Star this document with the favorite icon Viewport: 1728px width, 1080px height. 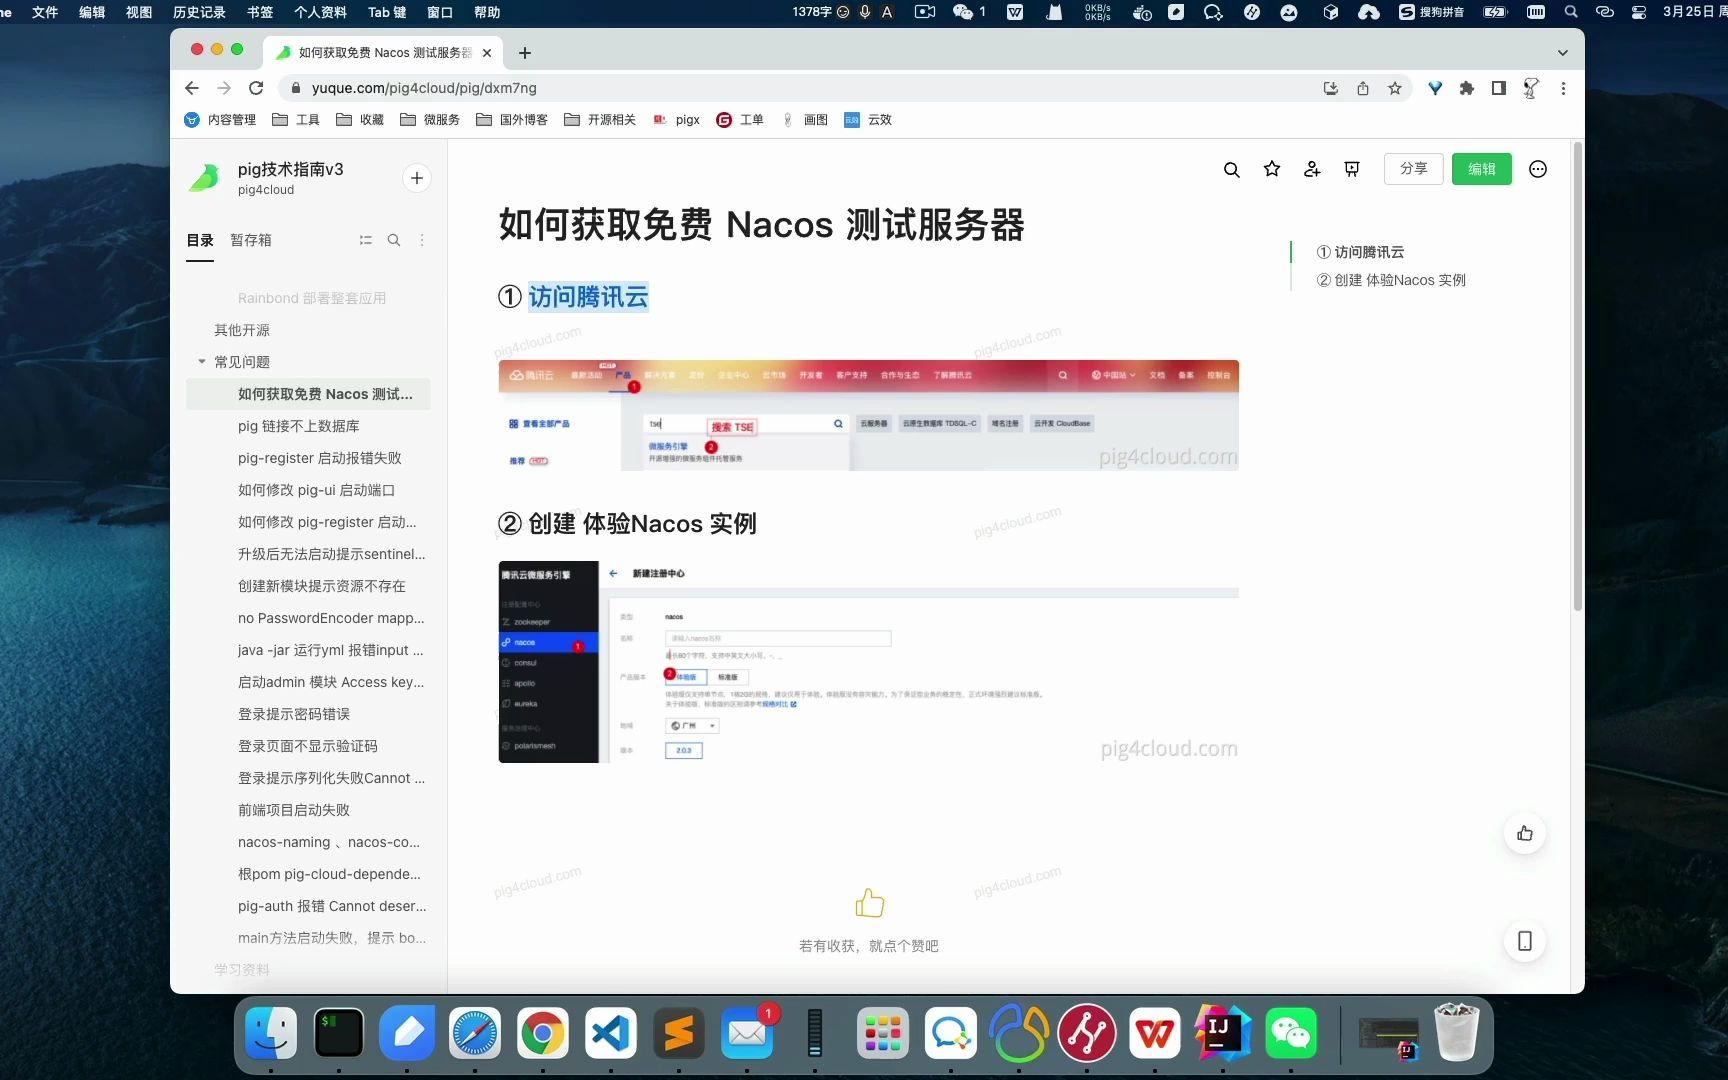(x=1271, y=169)
